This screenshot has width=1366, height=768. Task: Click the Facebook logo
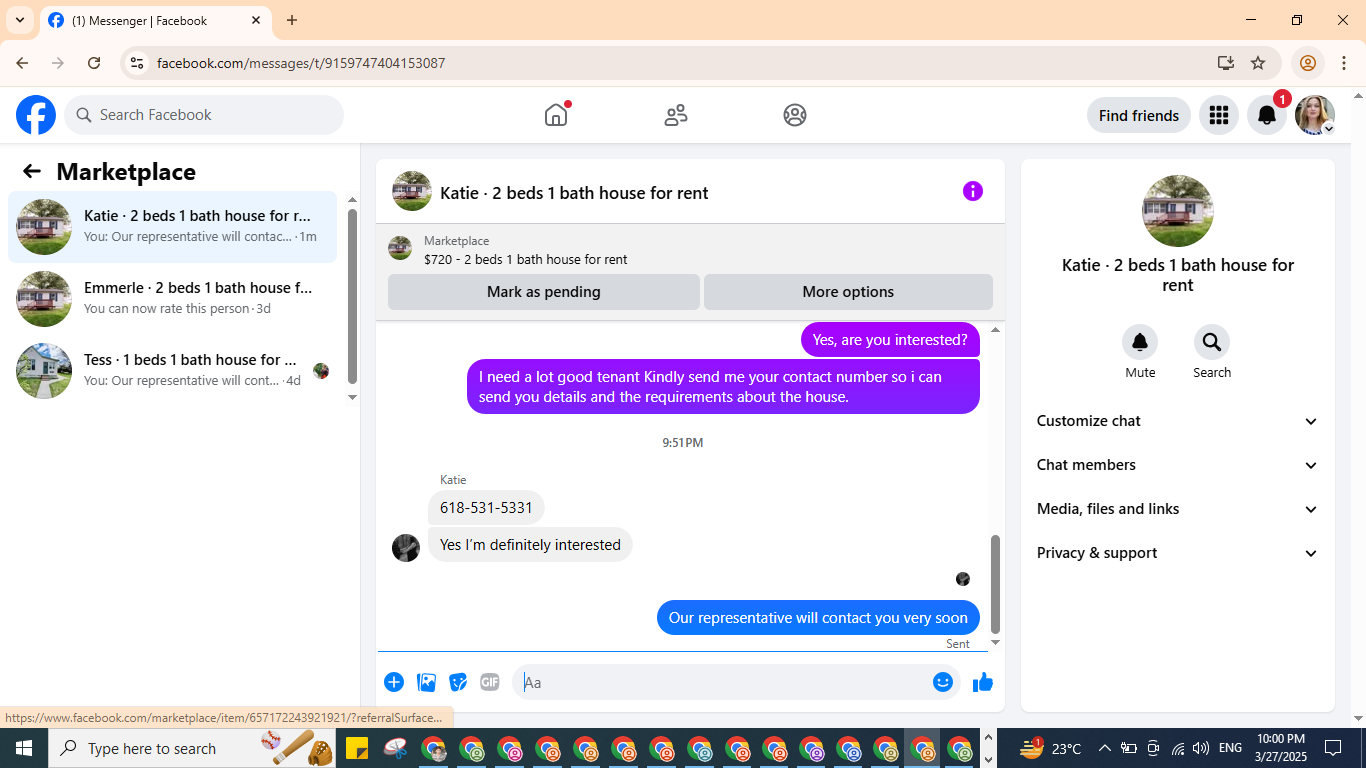[x=36, y=115]
